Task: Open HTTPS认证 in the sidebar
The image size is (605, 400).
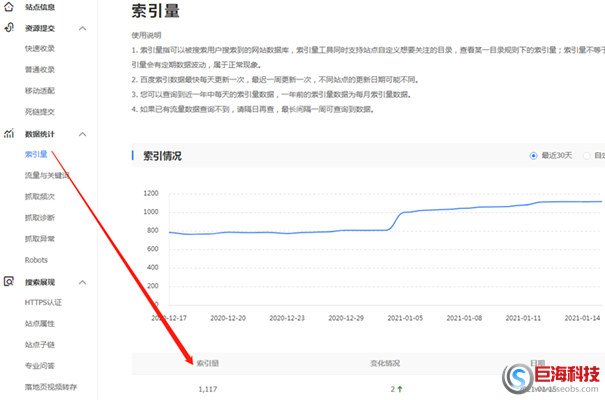Action: [43, 301]
